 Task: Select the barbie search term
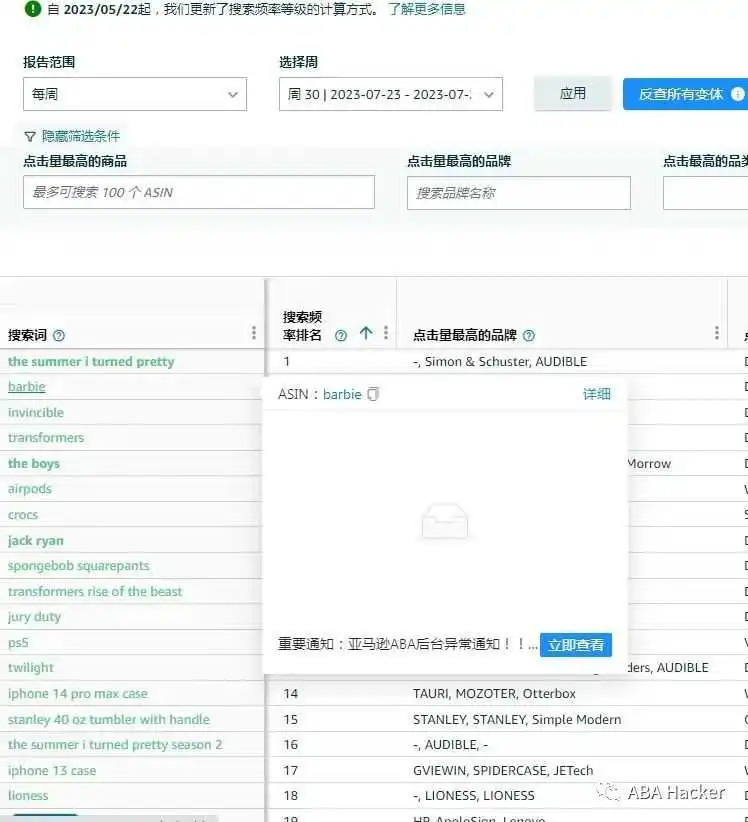click(27, 387)
